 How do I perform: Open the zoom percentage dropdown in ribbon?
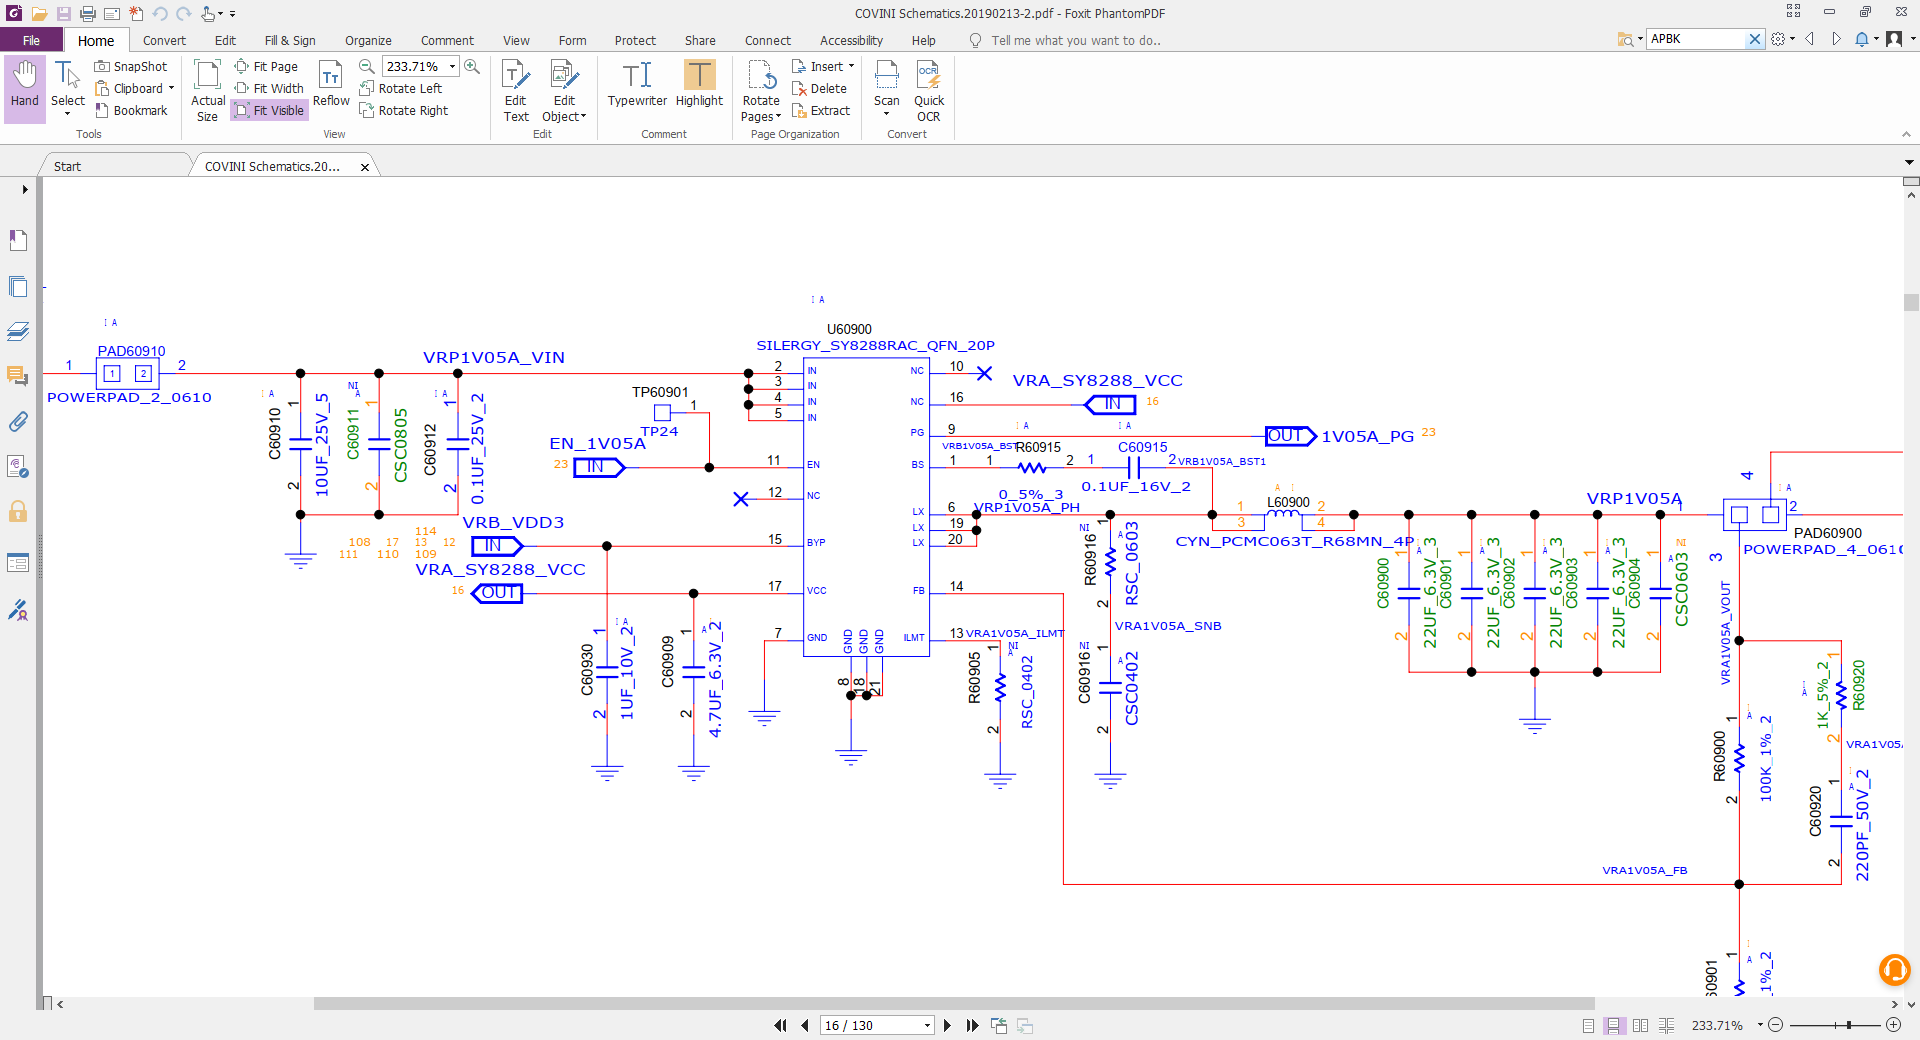pos(452,67)
